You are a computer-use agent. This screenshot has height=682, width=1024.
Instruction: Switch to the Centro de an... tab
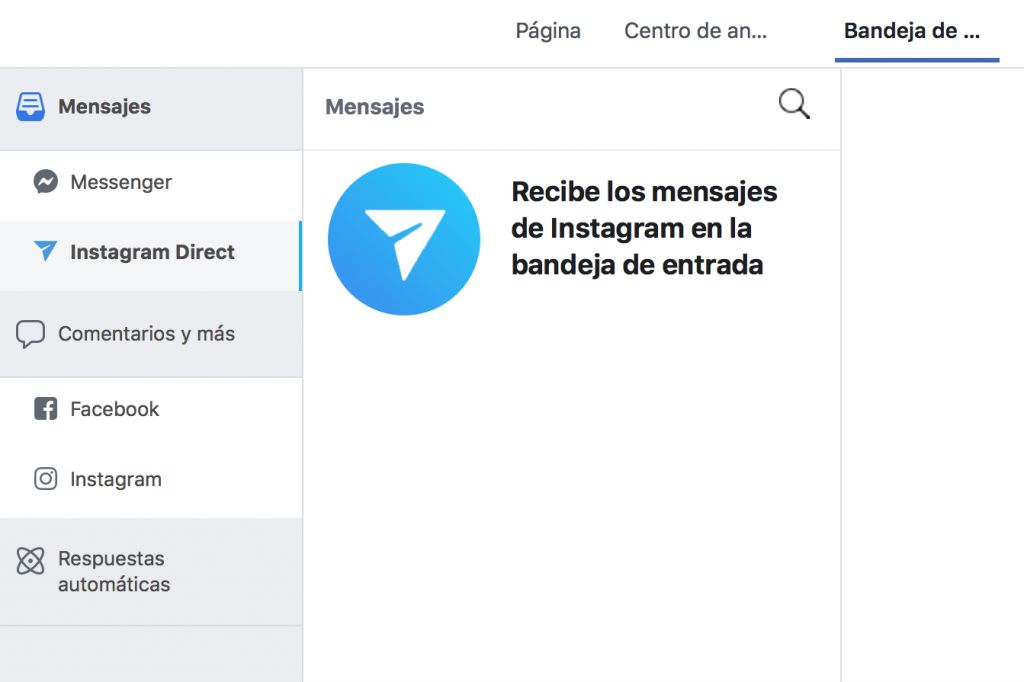pyautogui.click(x=696, y=31)
